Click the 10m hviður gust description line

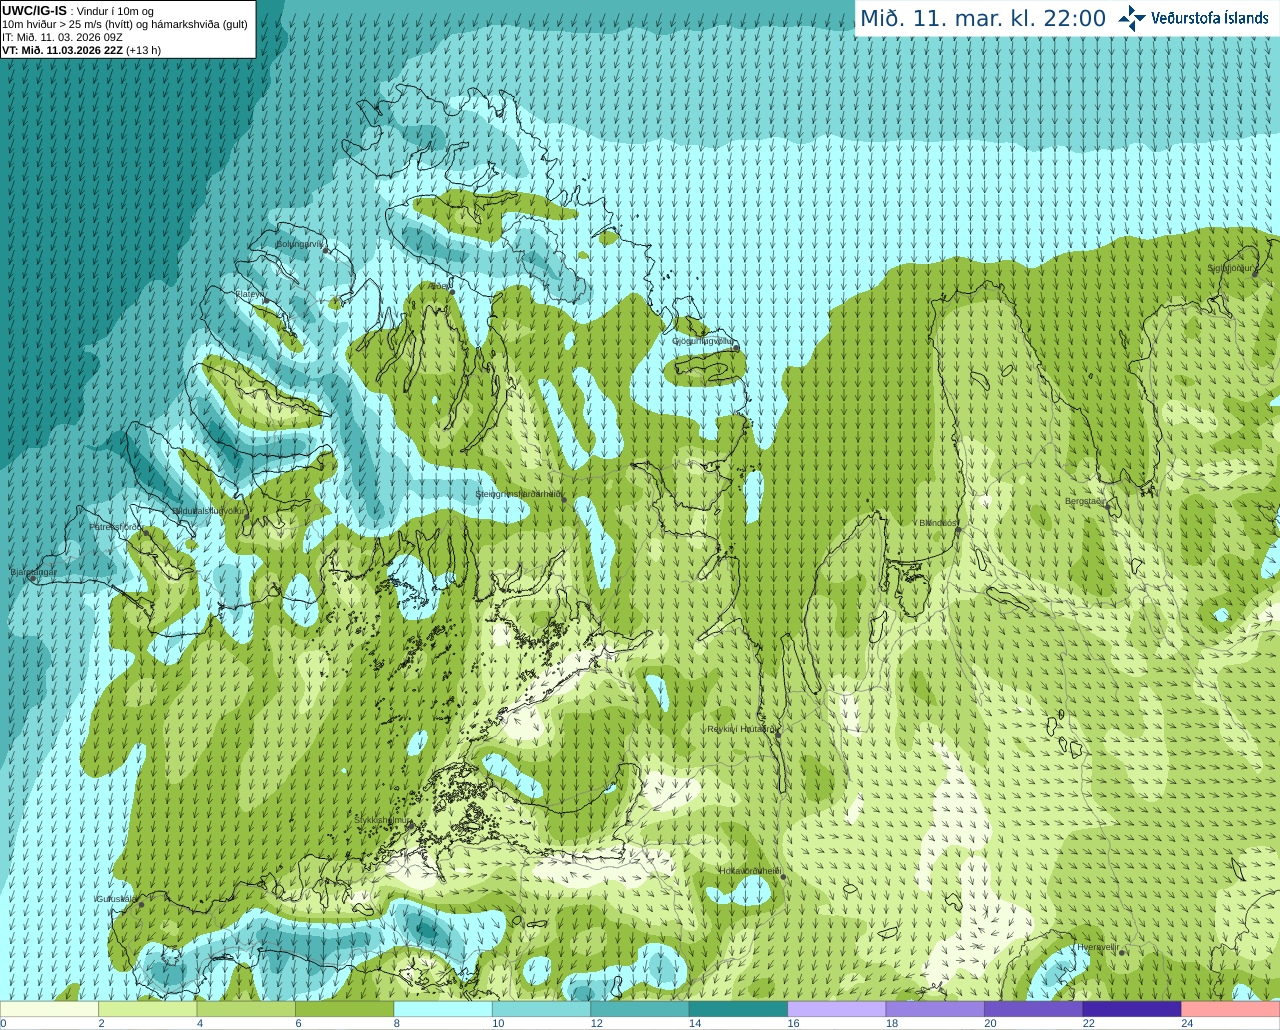(125, 24)
